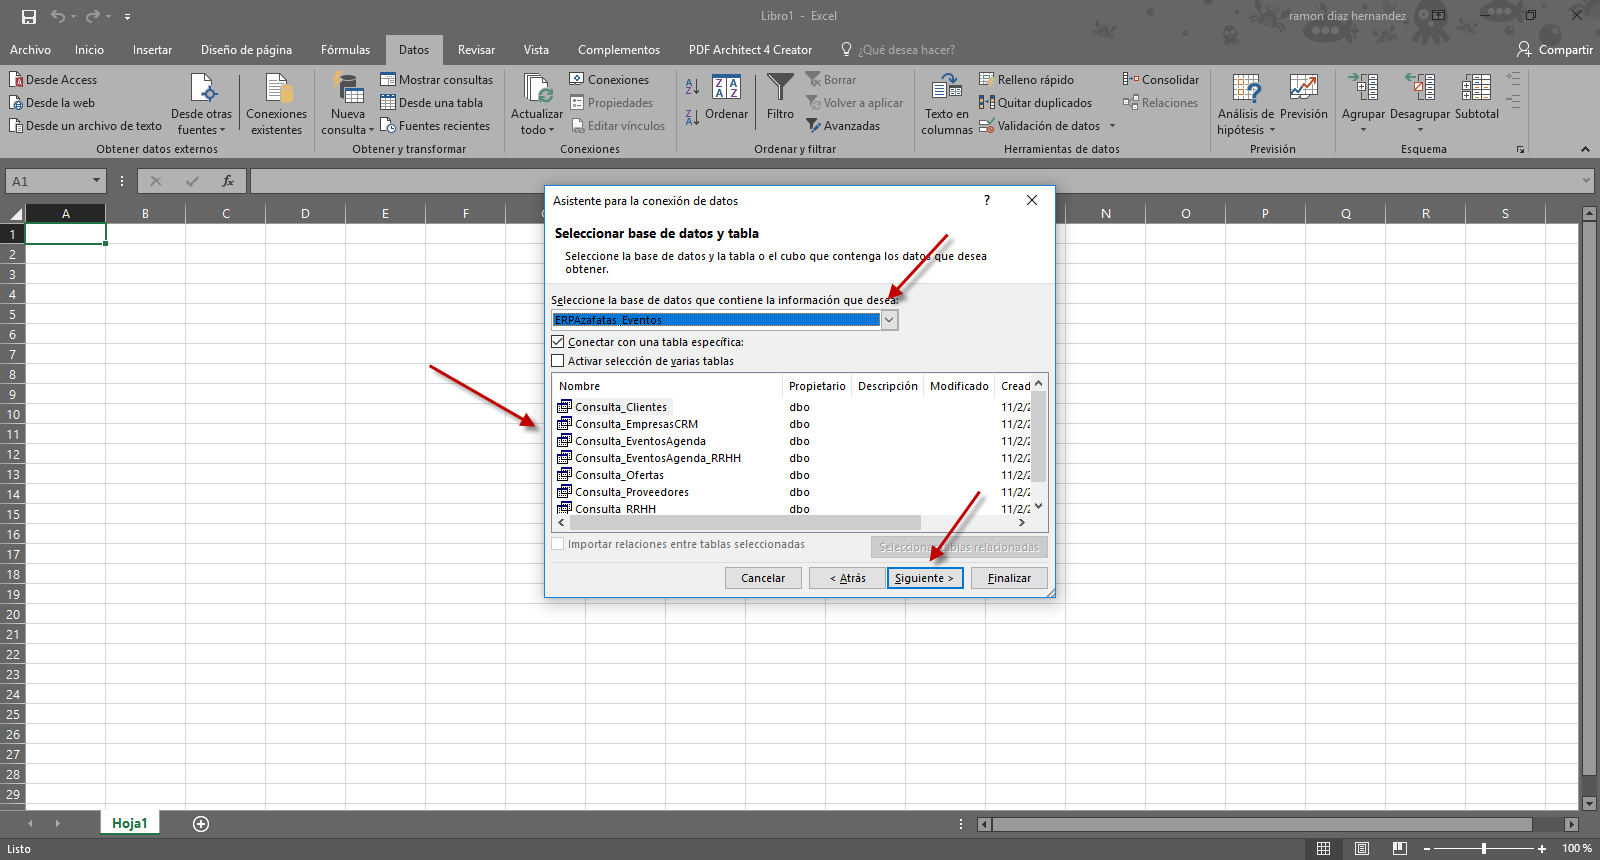The height and width of the screenshot is (860, 1600).
Task: Expand the Validación de datos dropdown arrow
Action: (x=1112, y=126)
